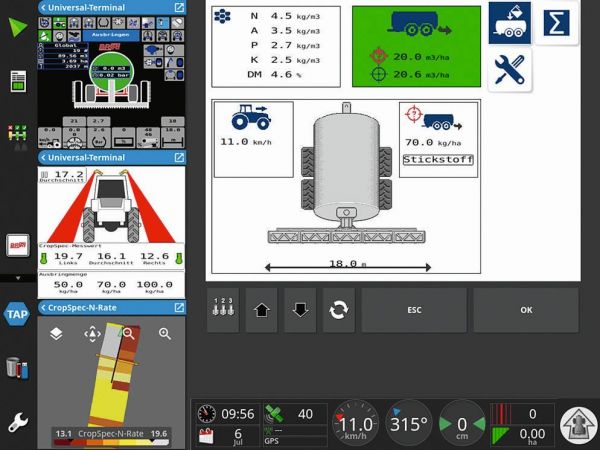600x450 pixels.
Task: Zoom out on the CropSpec map
Action: pos(129,334)
